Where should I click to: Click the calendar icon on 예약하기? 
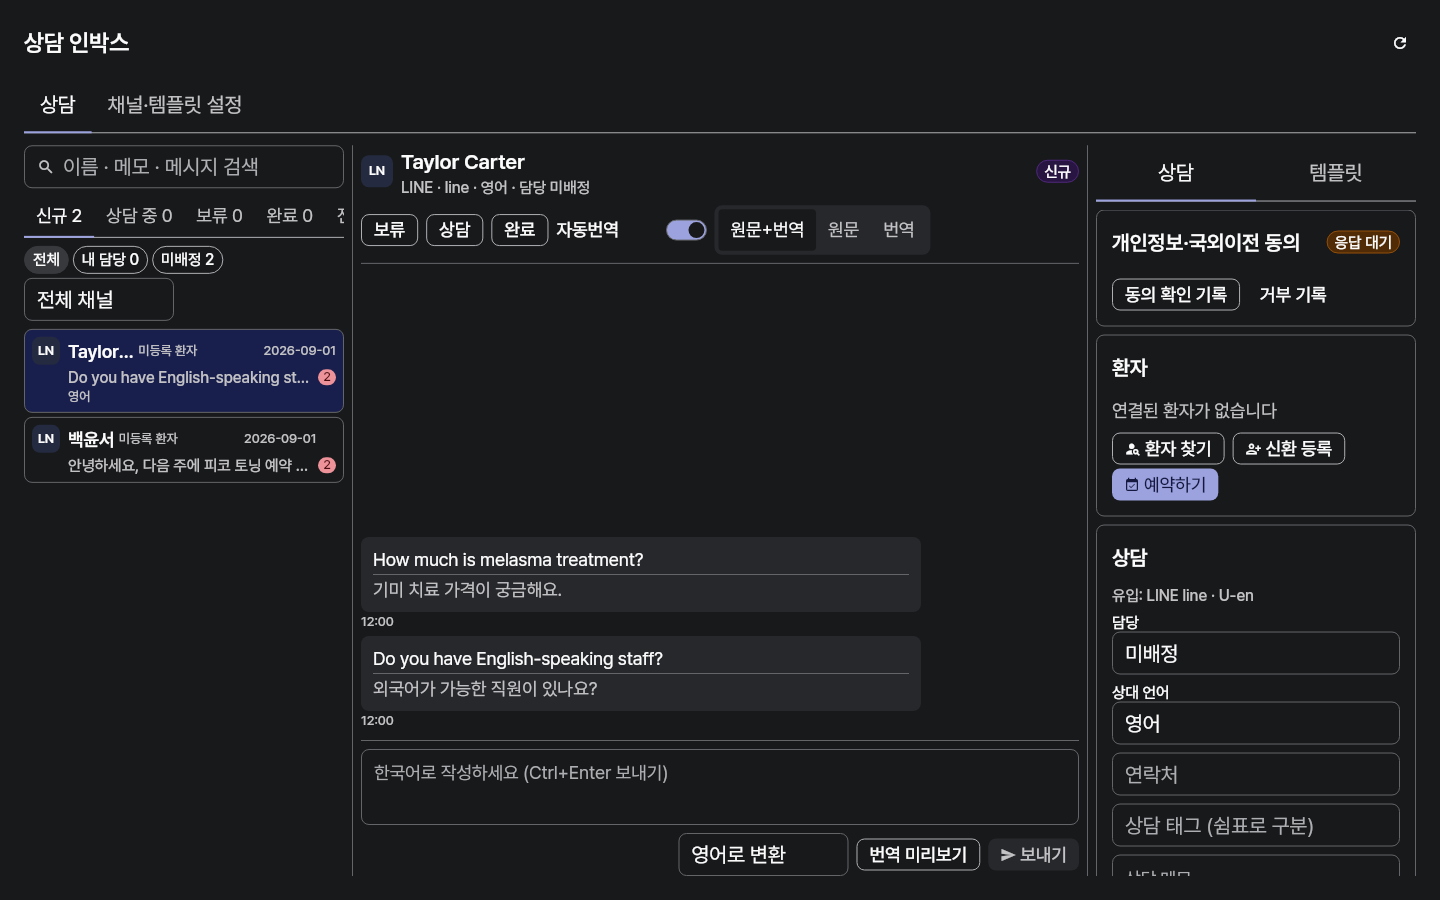click(1132, 485)
